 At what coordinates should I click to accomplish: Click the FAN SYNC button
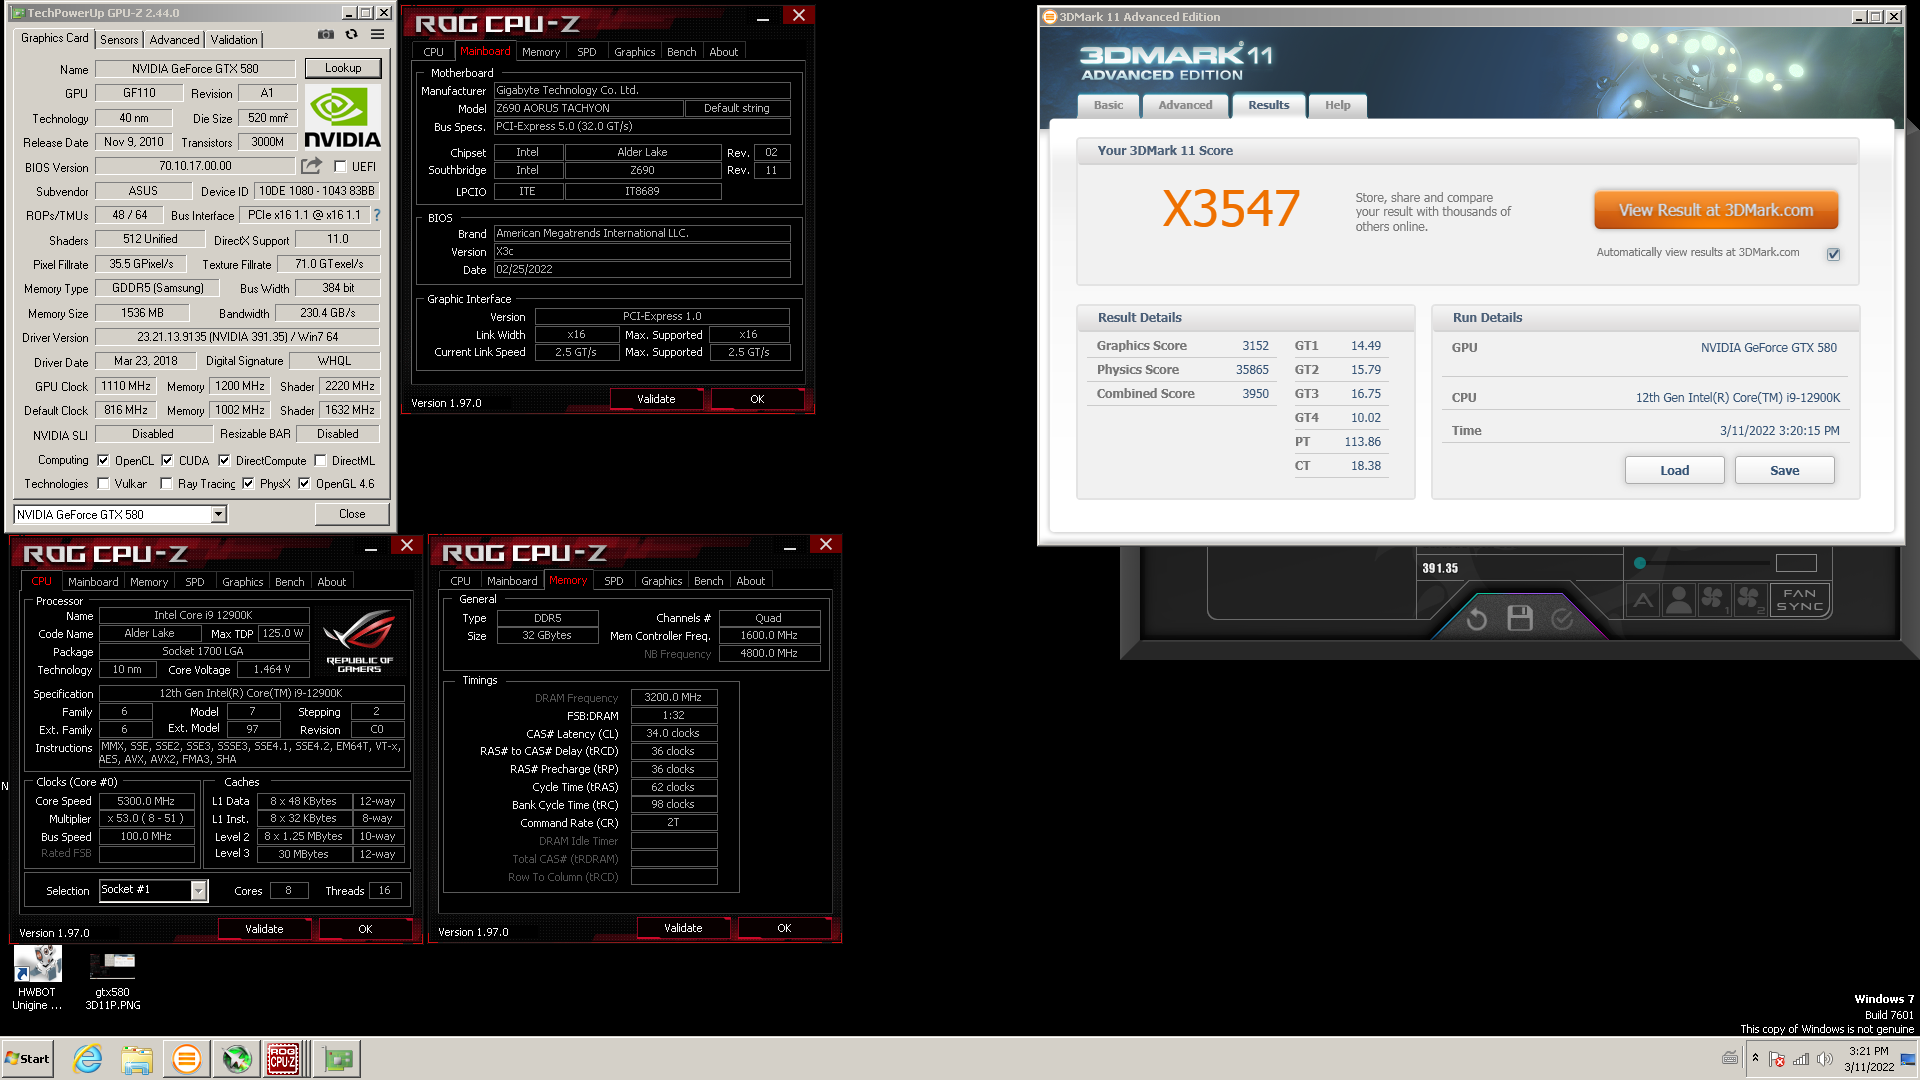[1799, 600]
